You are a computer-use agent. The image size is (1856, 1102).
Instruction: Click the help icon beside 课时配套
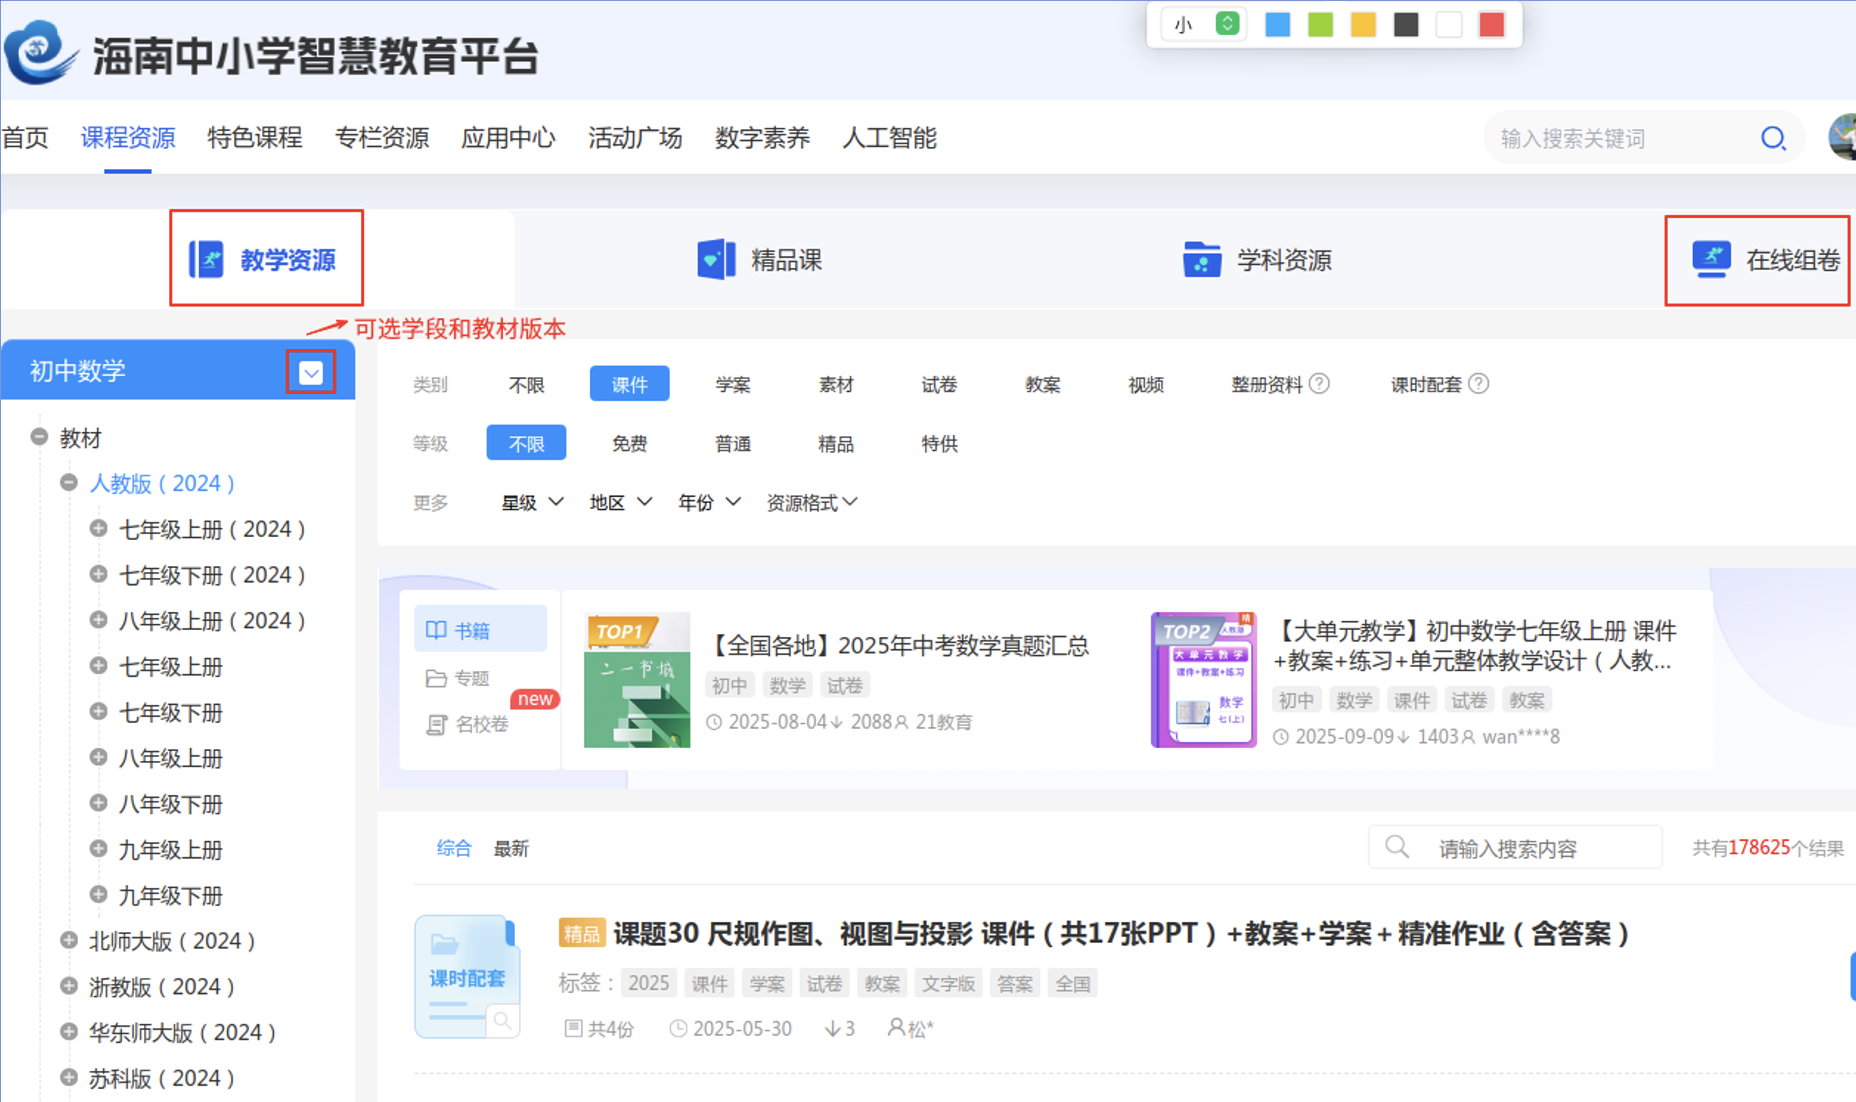[1479, 384]
